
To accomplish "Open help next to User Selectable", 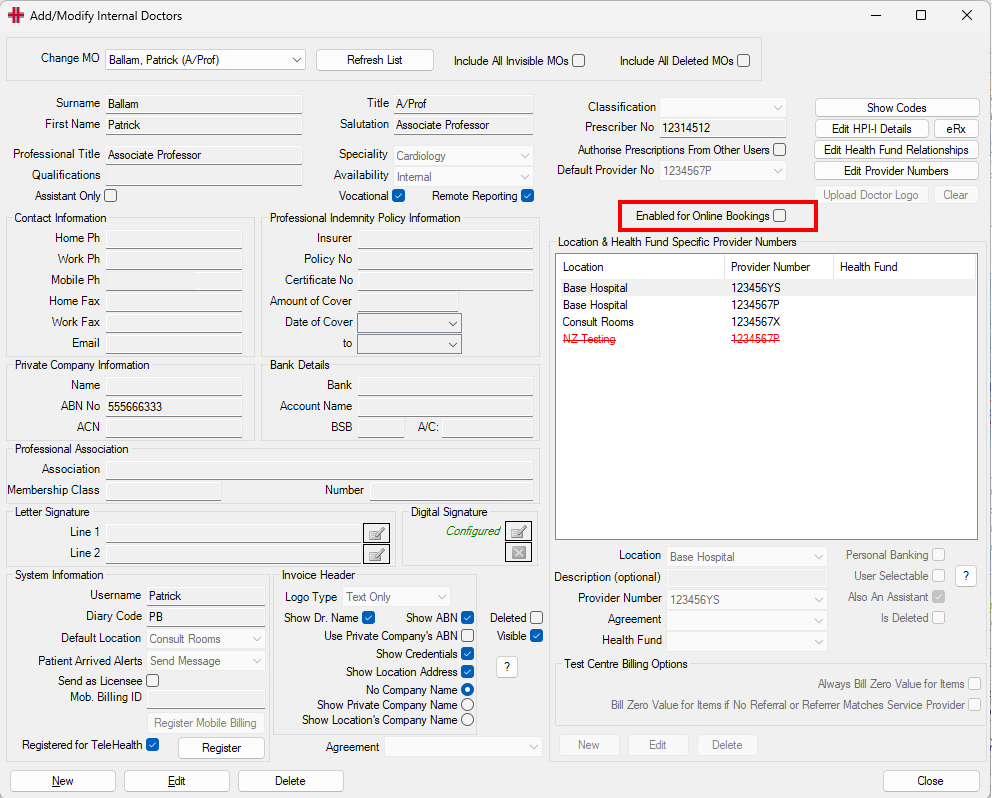I will click(x=965, y=576).
